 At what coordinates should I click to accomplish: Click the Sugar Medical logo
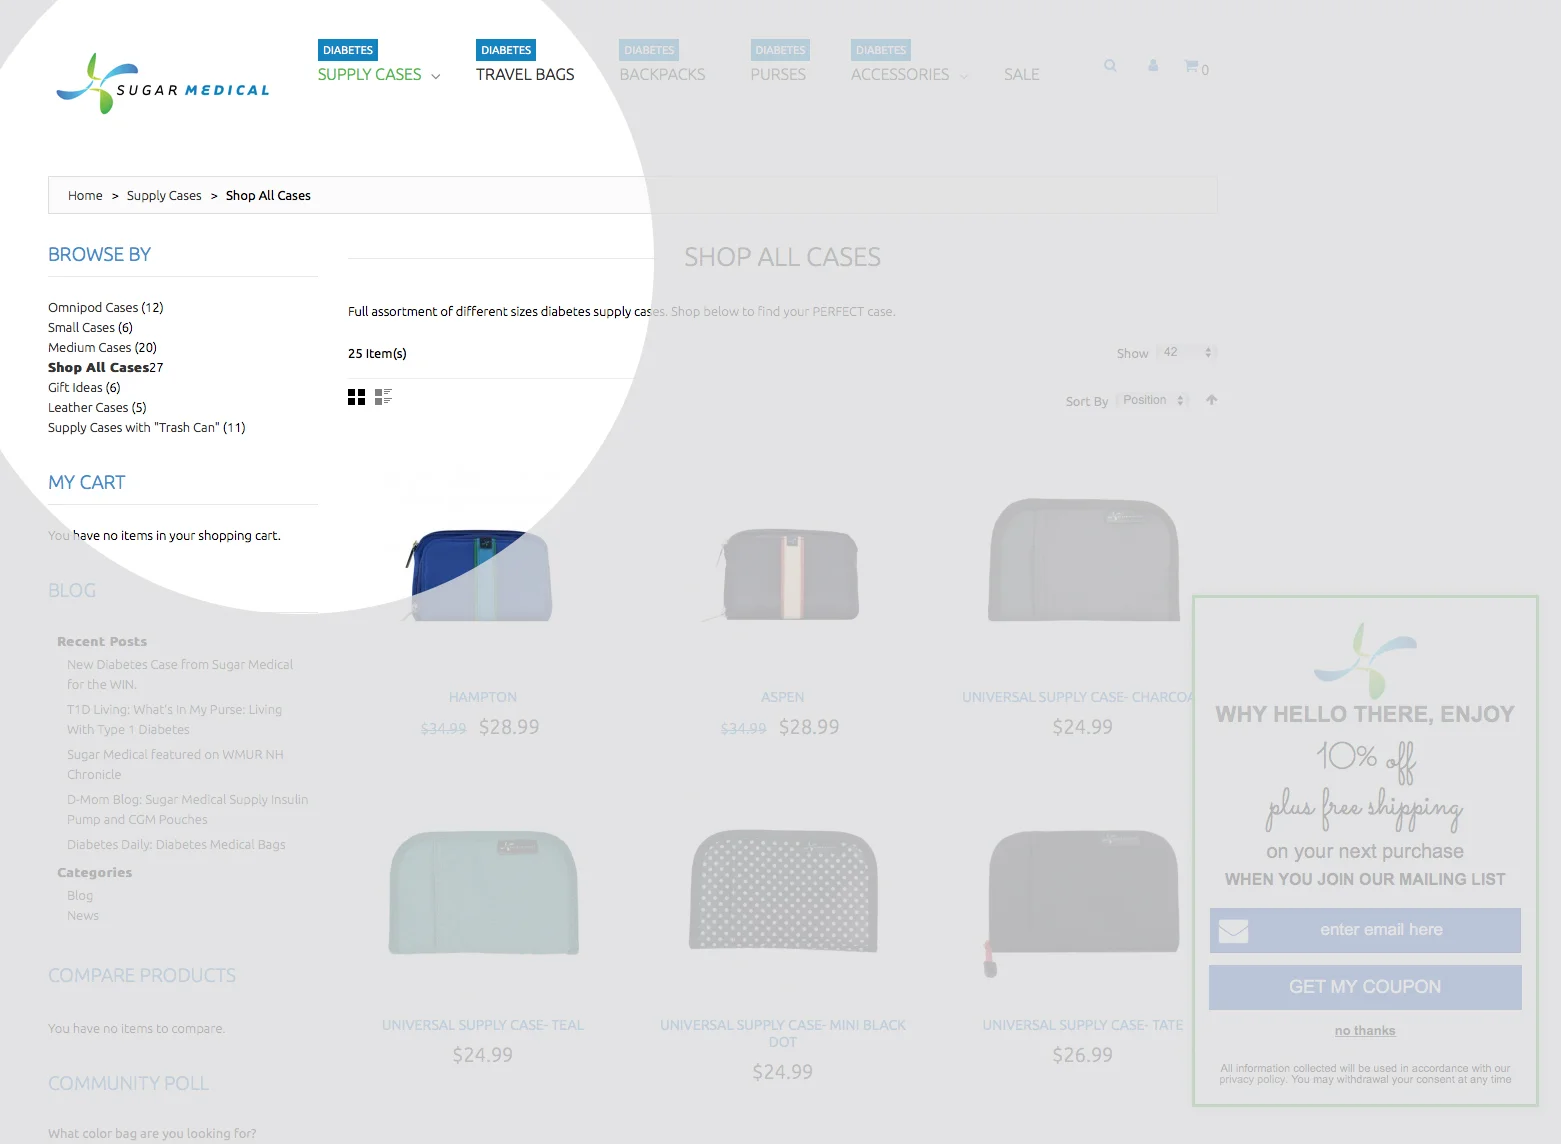point(163,84)
